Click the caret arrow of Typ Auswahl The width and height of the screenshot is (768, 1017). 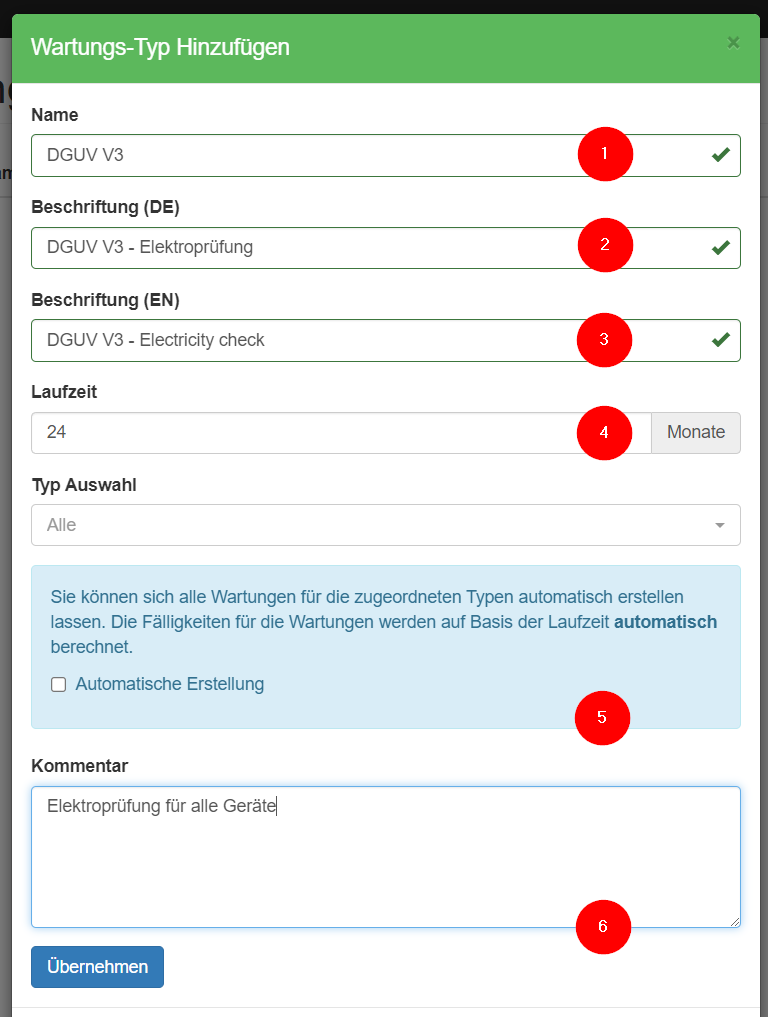pyautogui.click(x=719, y=526)
